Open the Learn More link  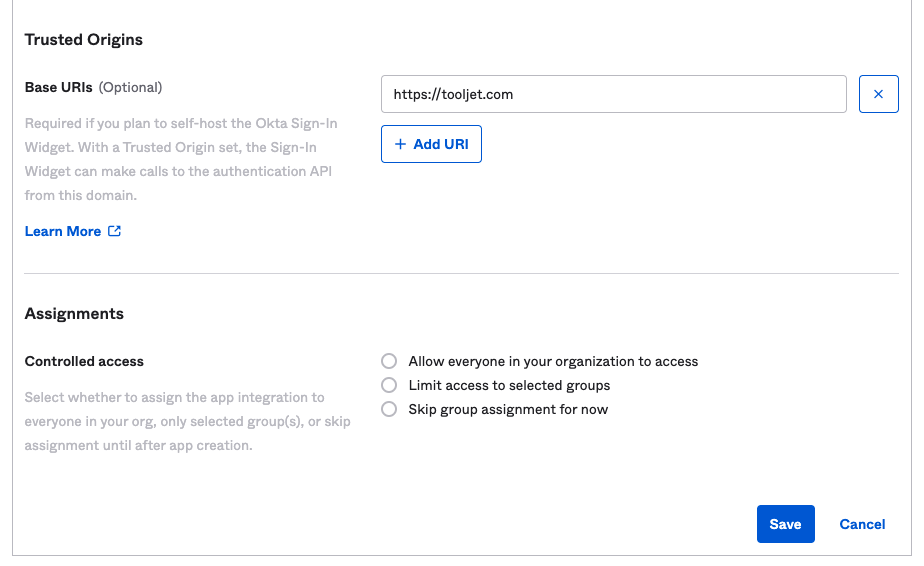63,231
